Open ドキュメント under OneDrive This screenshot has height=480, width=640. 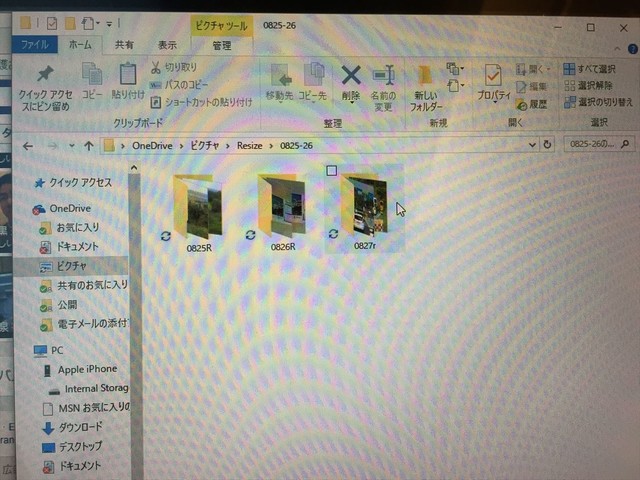coord(69,247)
